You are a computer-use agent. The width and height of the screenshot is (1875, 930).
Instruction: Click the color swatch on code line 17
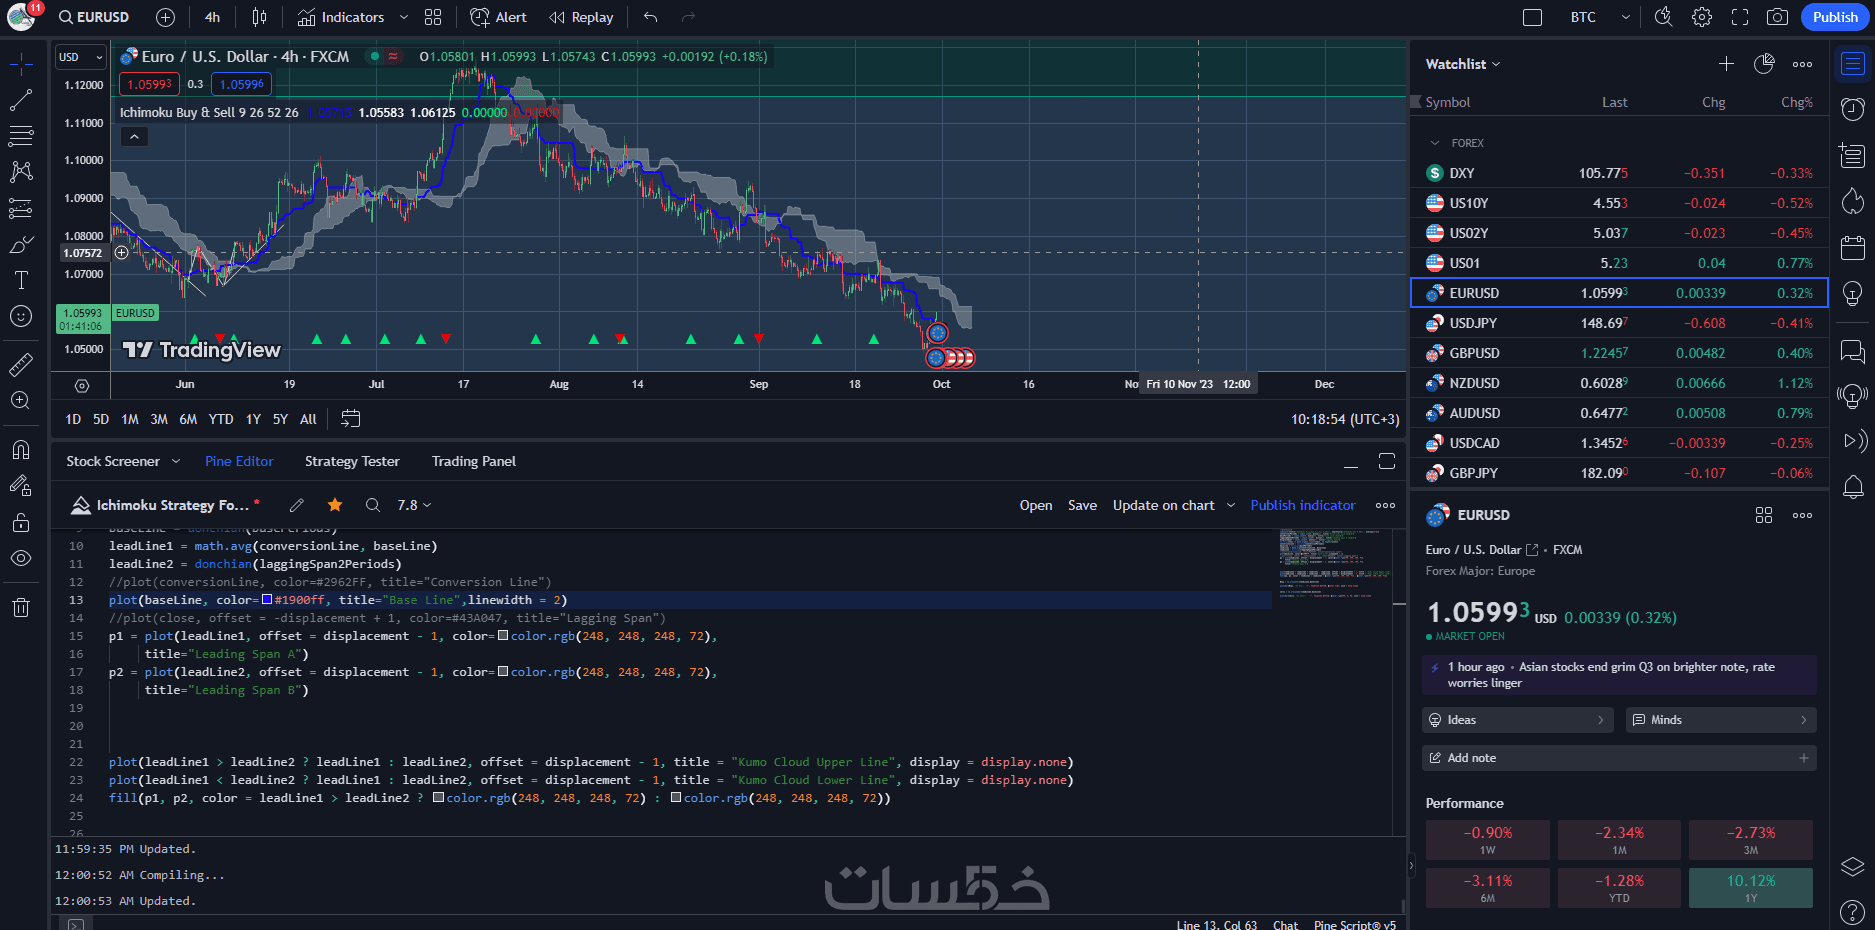[503, 672]
